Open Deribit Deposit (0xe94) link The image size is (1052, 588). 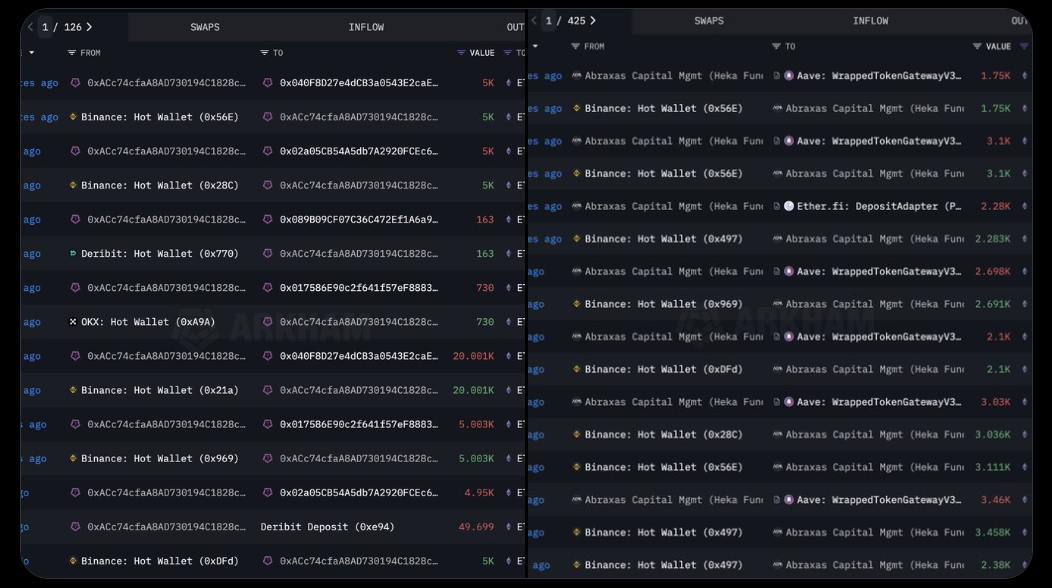coord(327,527)
